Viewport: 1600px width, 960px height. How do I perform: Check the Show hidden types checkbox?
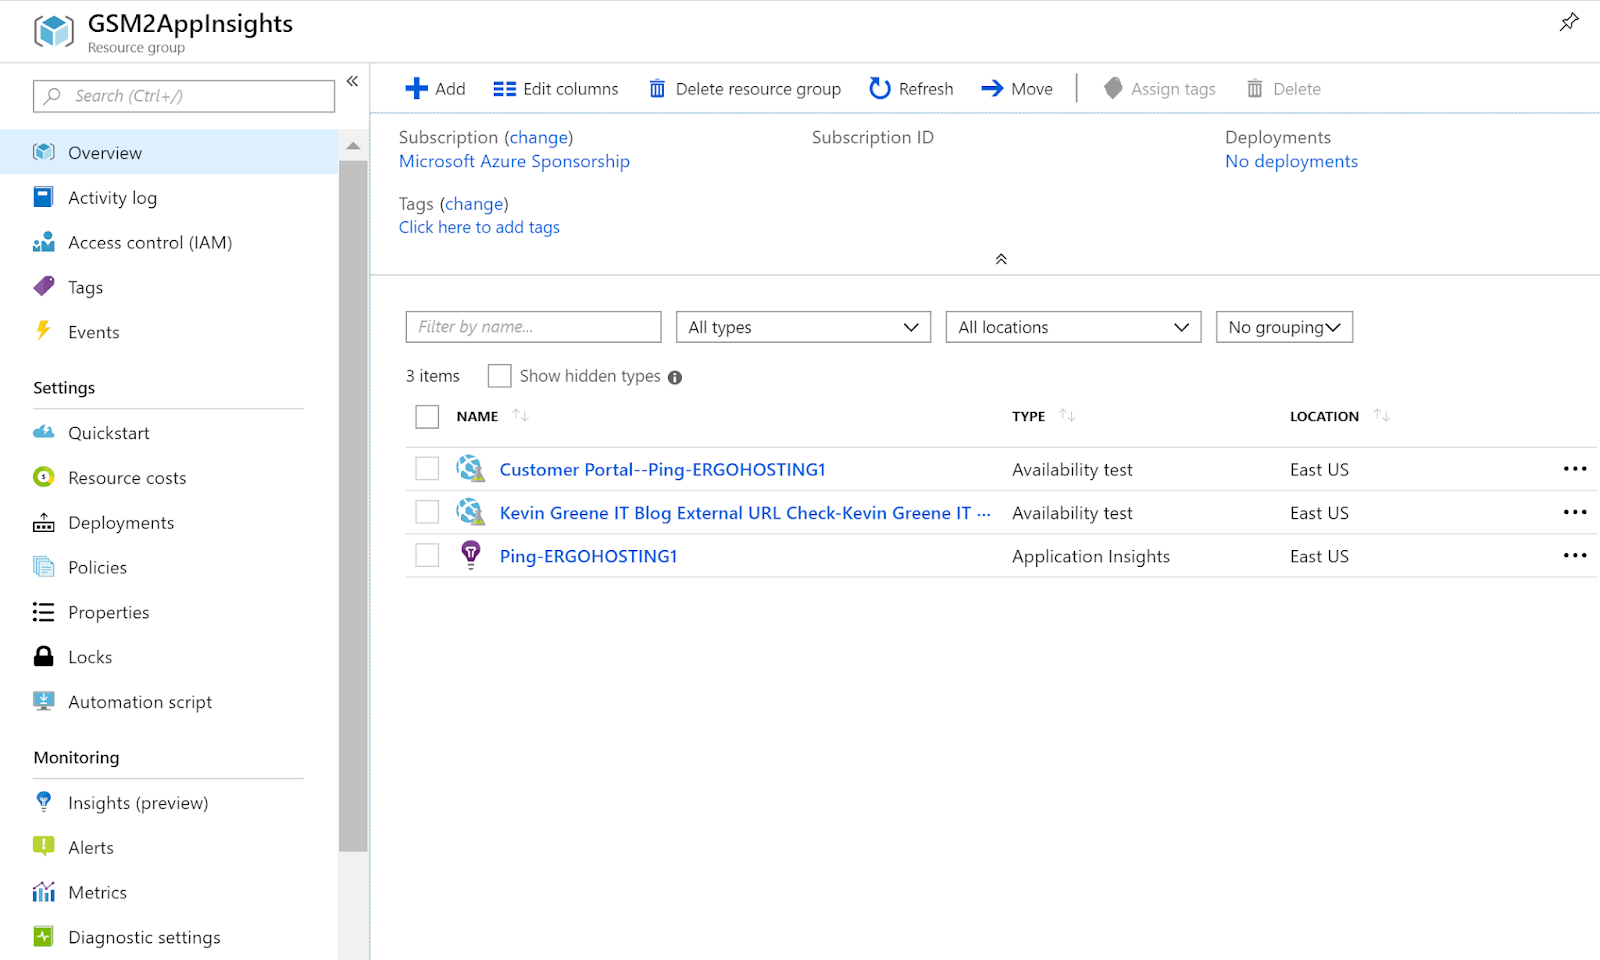pyautogui.click(x=499, y=375)
